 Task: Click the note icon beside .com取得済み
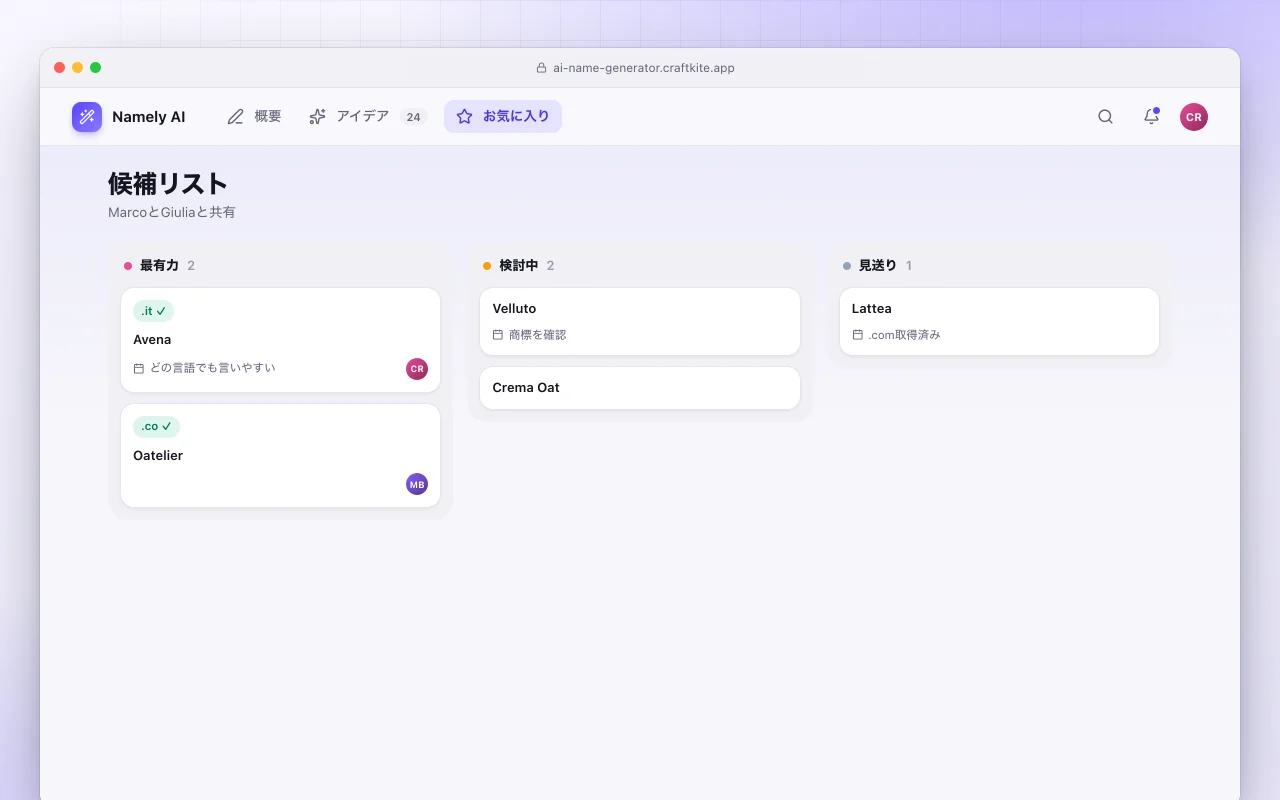tap(858, 335)
